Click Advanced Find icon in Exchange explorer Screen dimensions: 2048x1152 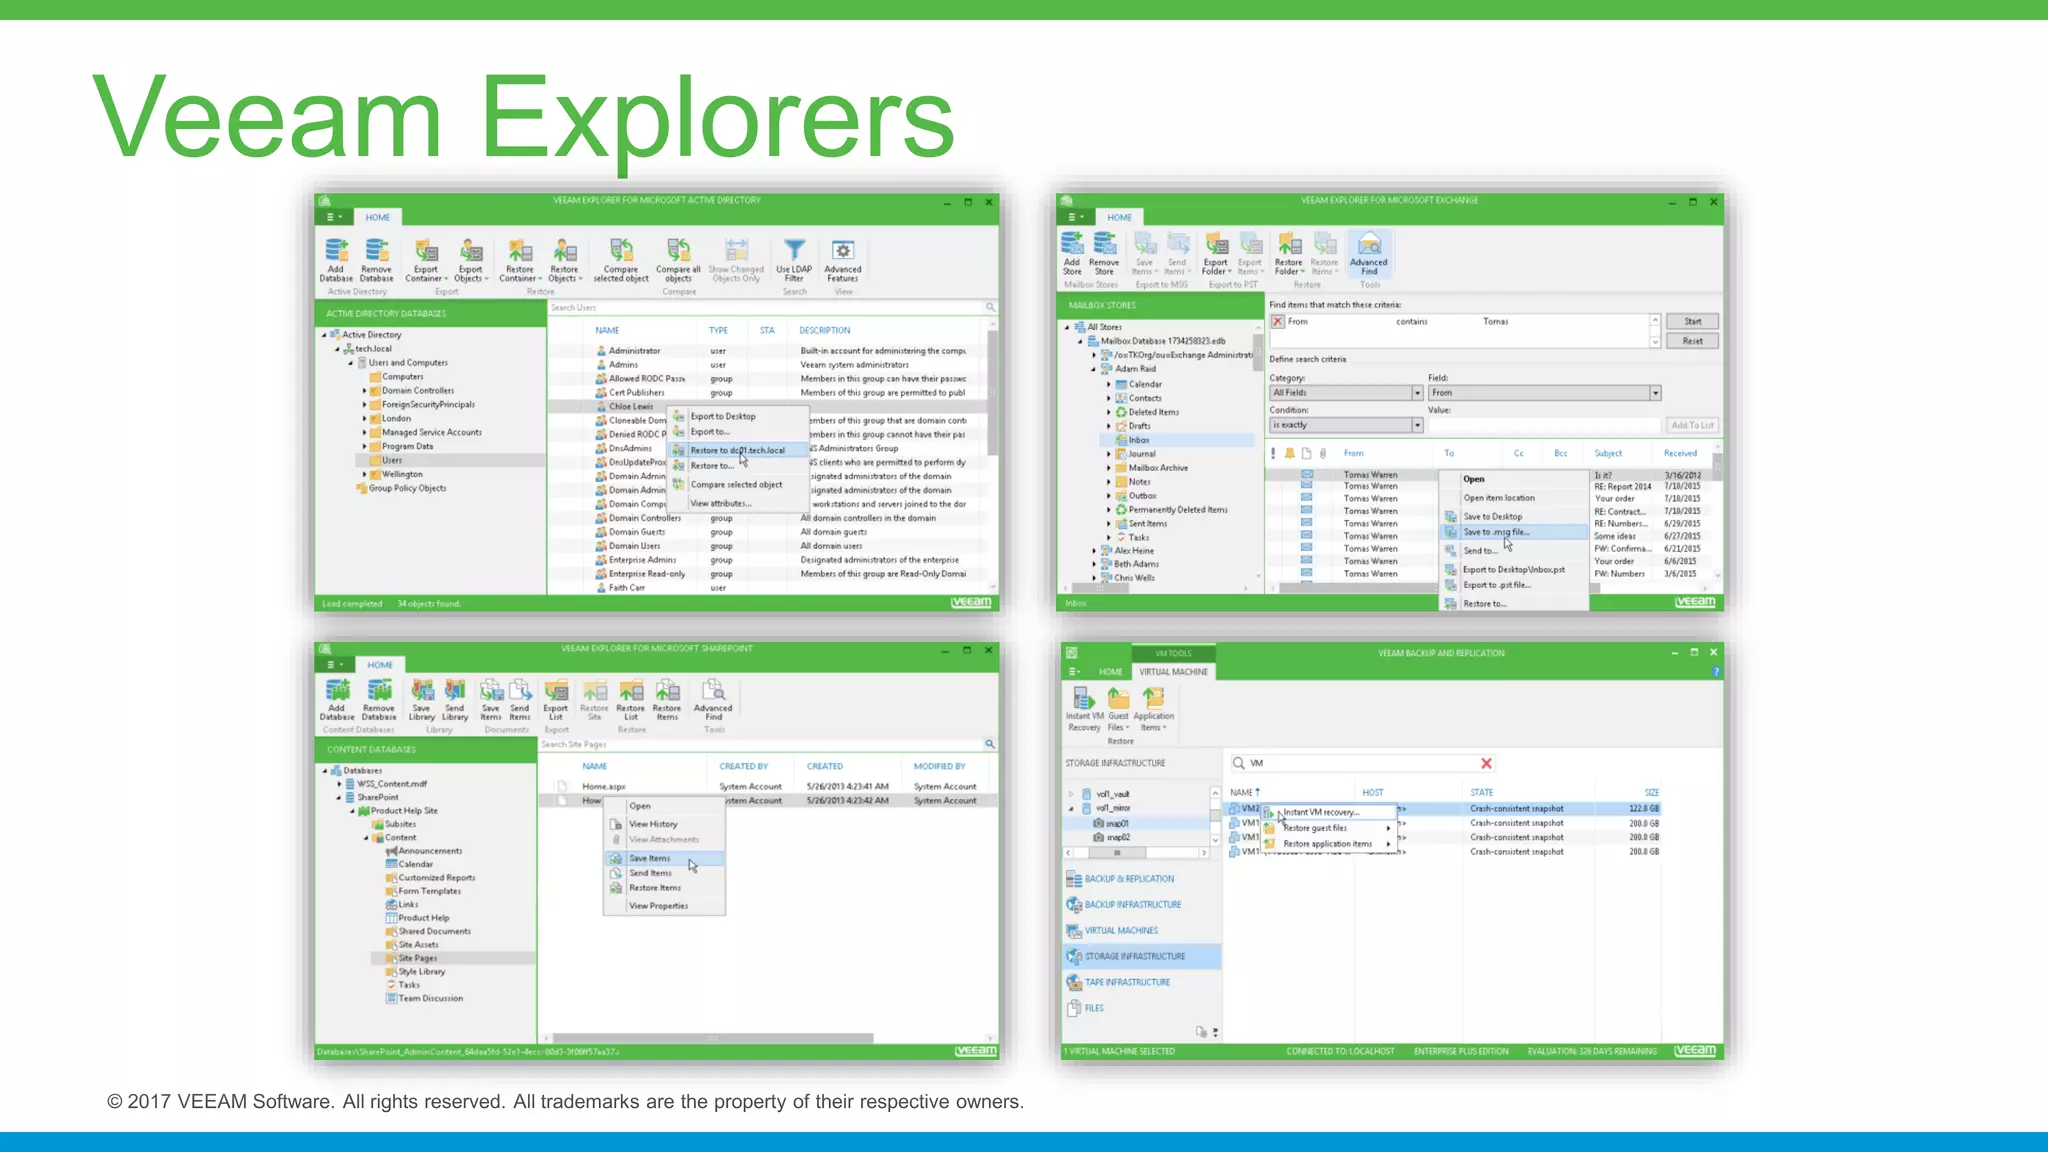tap(1369, 253)
